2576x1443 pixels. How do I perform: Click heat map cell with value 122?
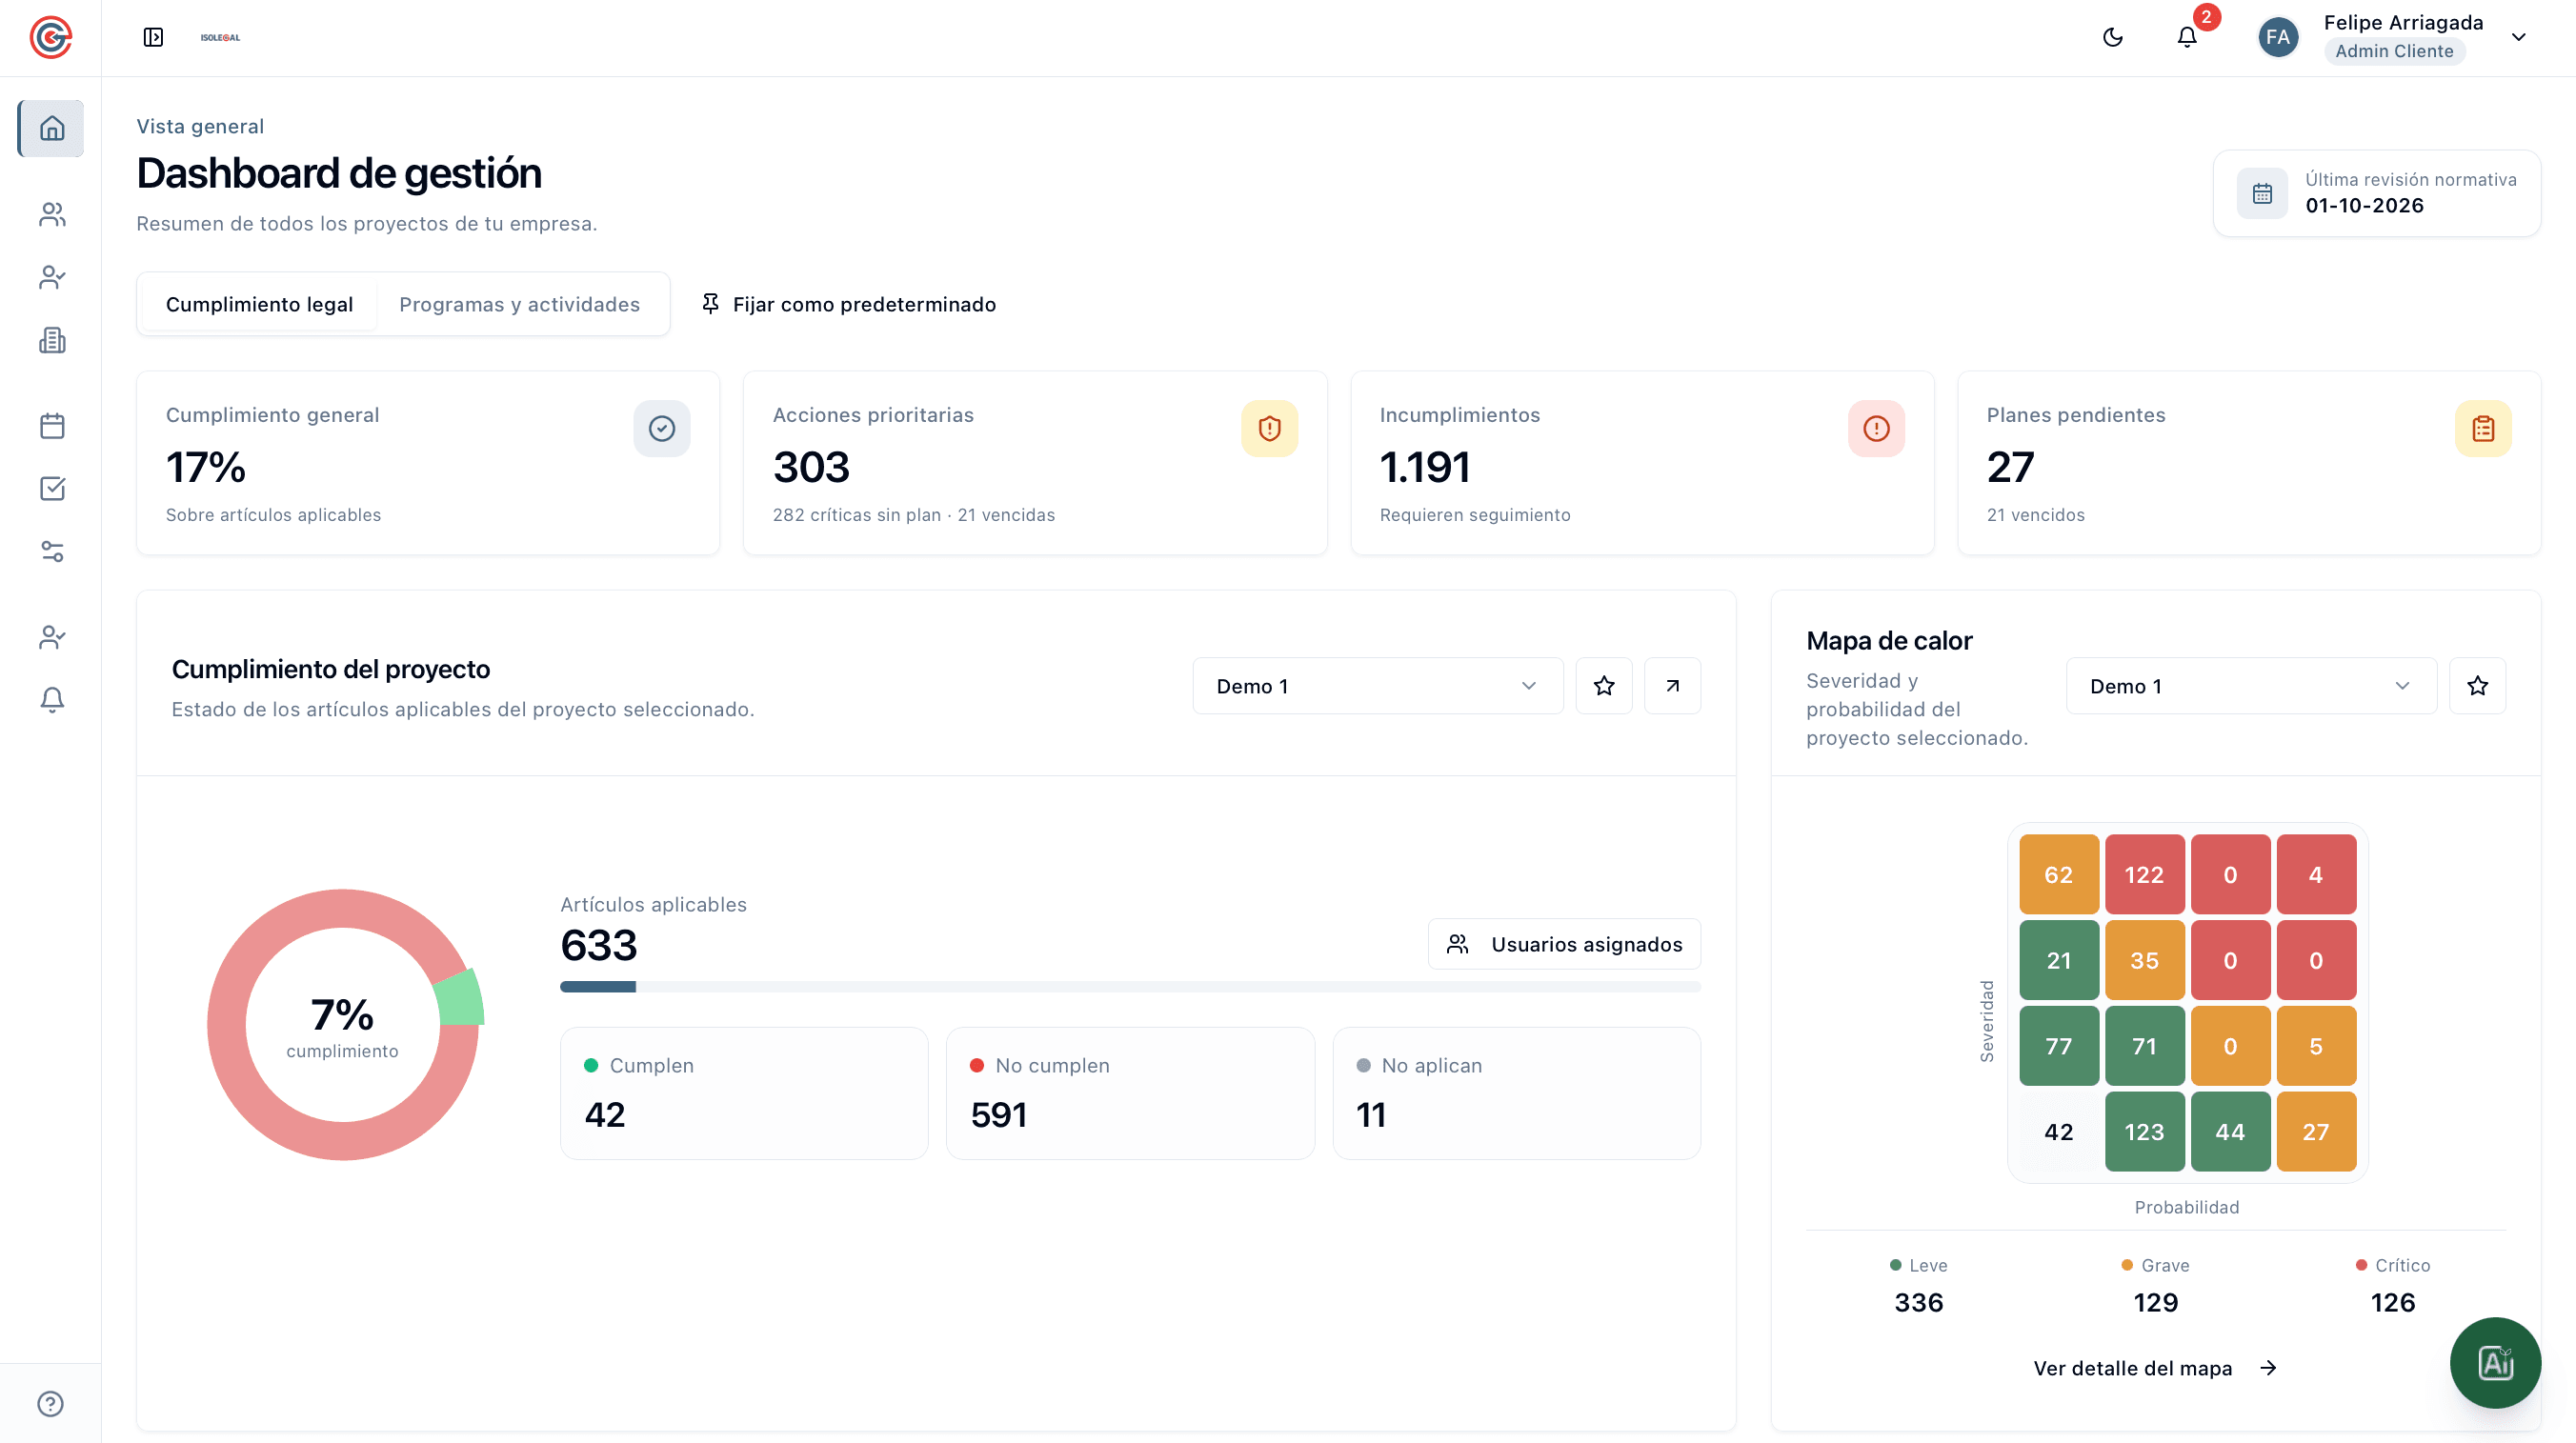[x=2144, y=875]
